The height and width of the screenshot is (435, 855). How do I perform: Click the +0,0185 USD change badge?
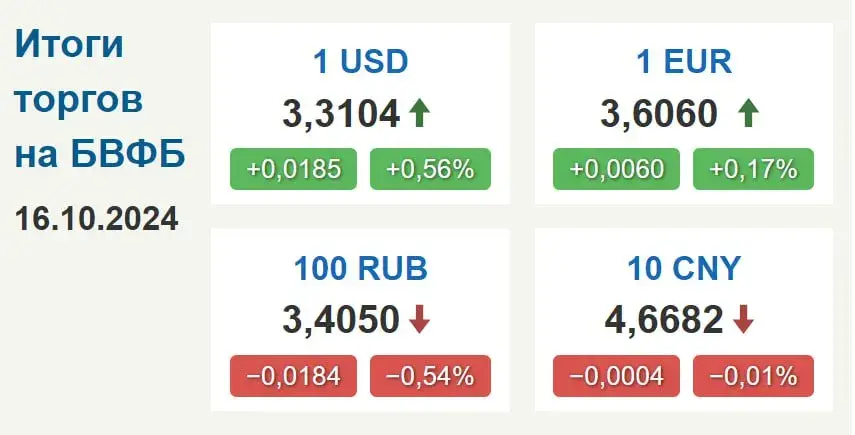294,169
